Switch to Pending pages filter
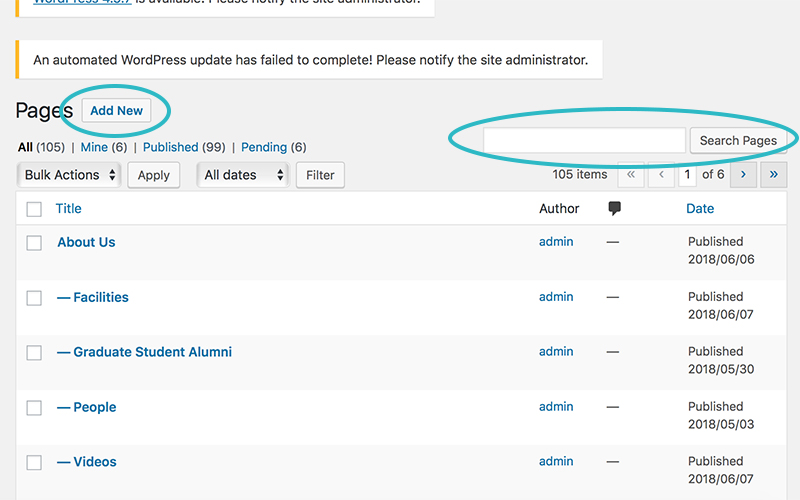800x500 pixels. tap(264, 147)
